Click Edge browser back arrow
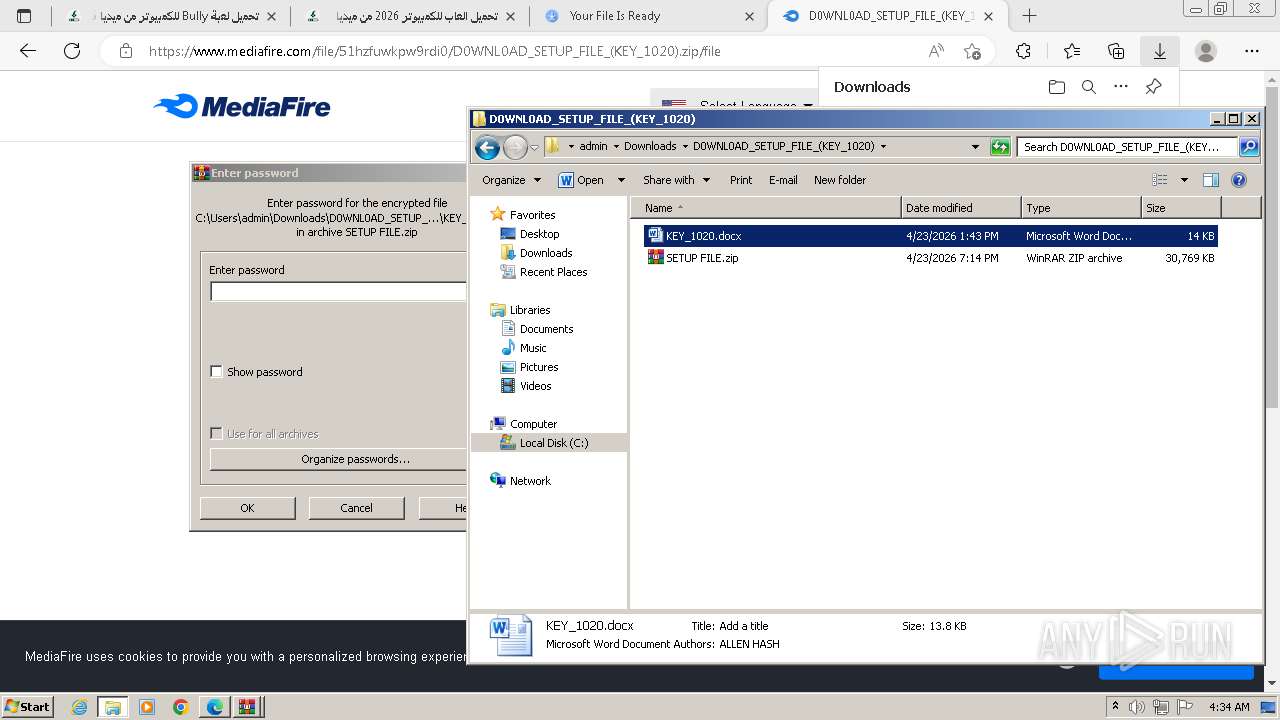Image resolution: width=1280 pixels, height=720 pixels. 28,51
